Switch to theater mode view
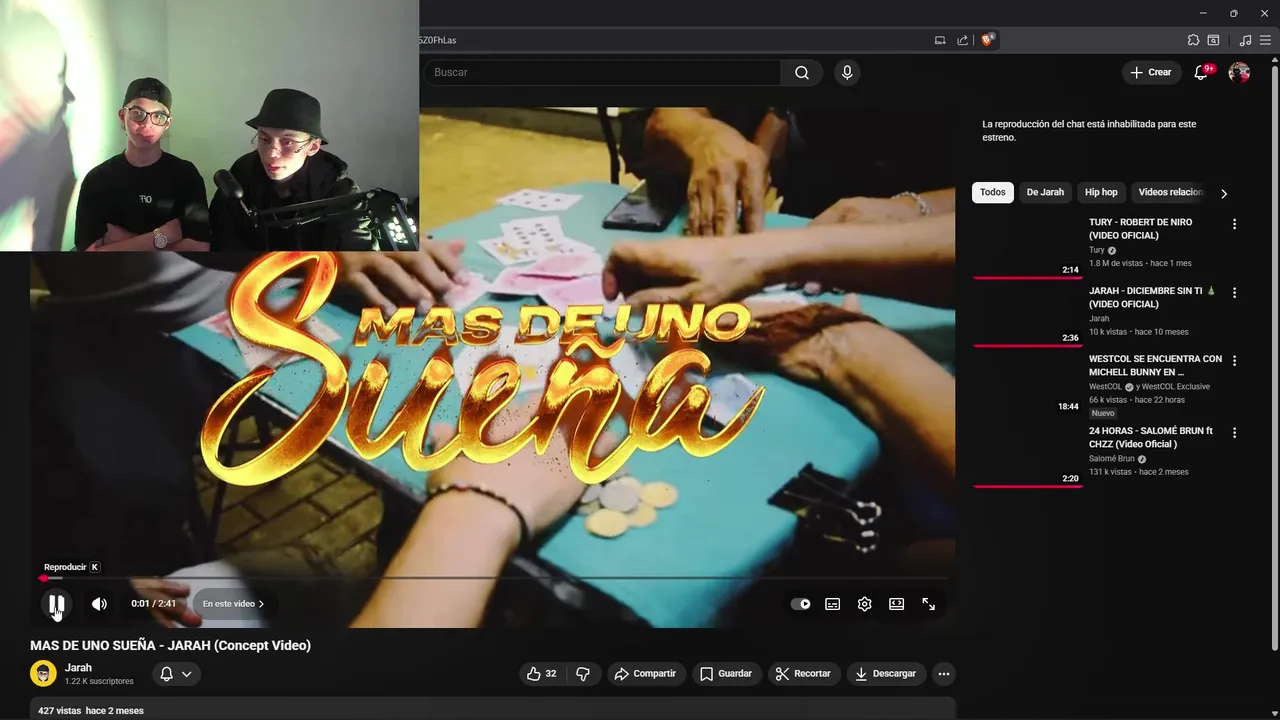Screen dimensions: 1280x720 tap(896, 604)
